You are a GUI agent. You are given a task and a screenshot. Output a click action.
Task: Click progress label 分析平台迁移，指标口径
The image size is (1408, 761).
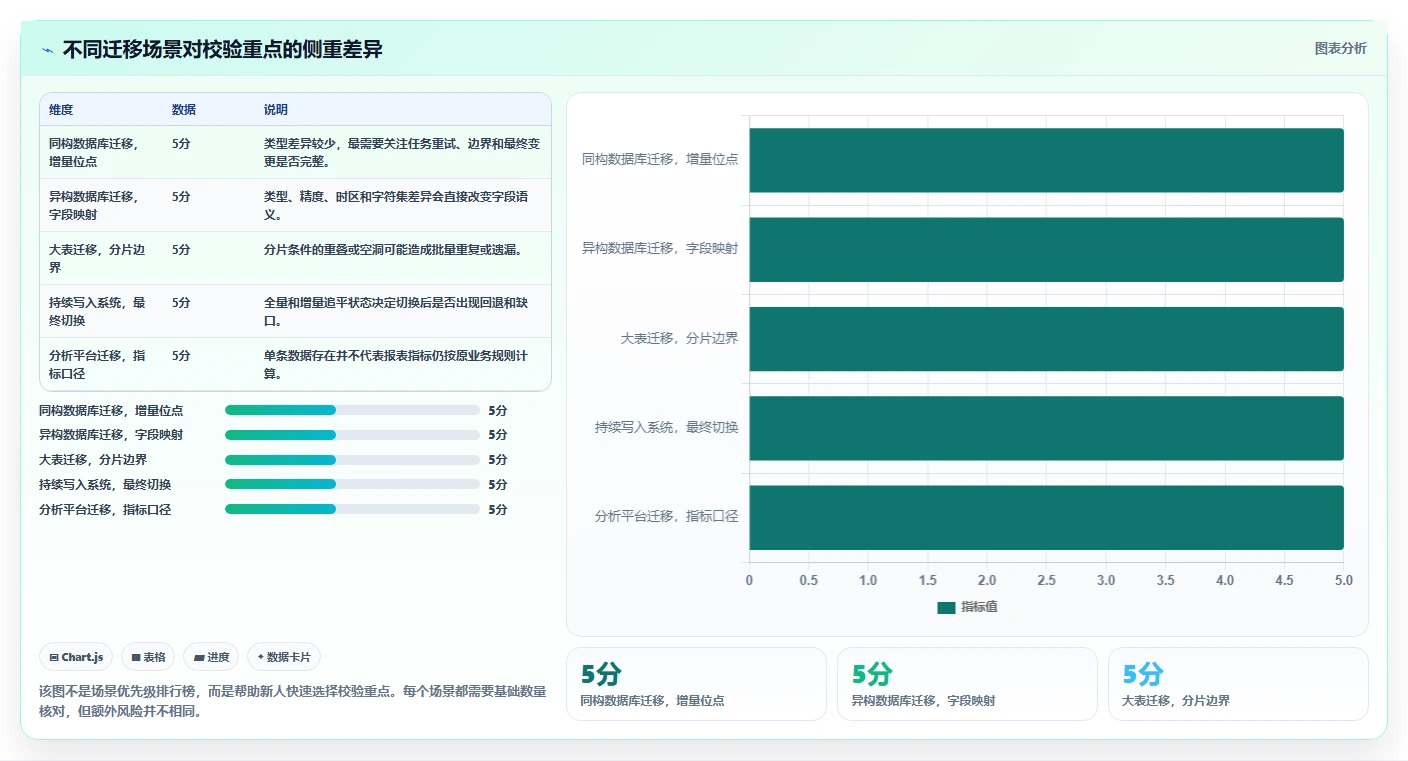pyautogui.click(x=105, y=509)
